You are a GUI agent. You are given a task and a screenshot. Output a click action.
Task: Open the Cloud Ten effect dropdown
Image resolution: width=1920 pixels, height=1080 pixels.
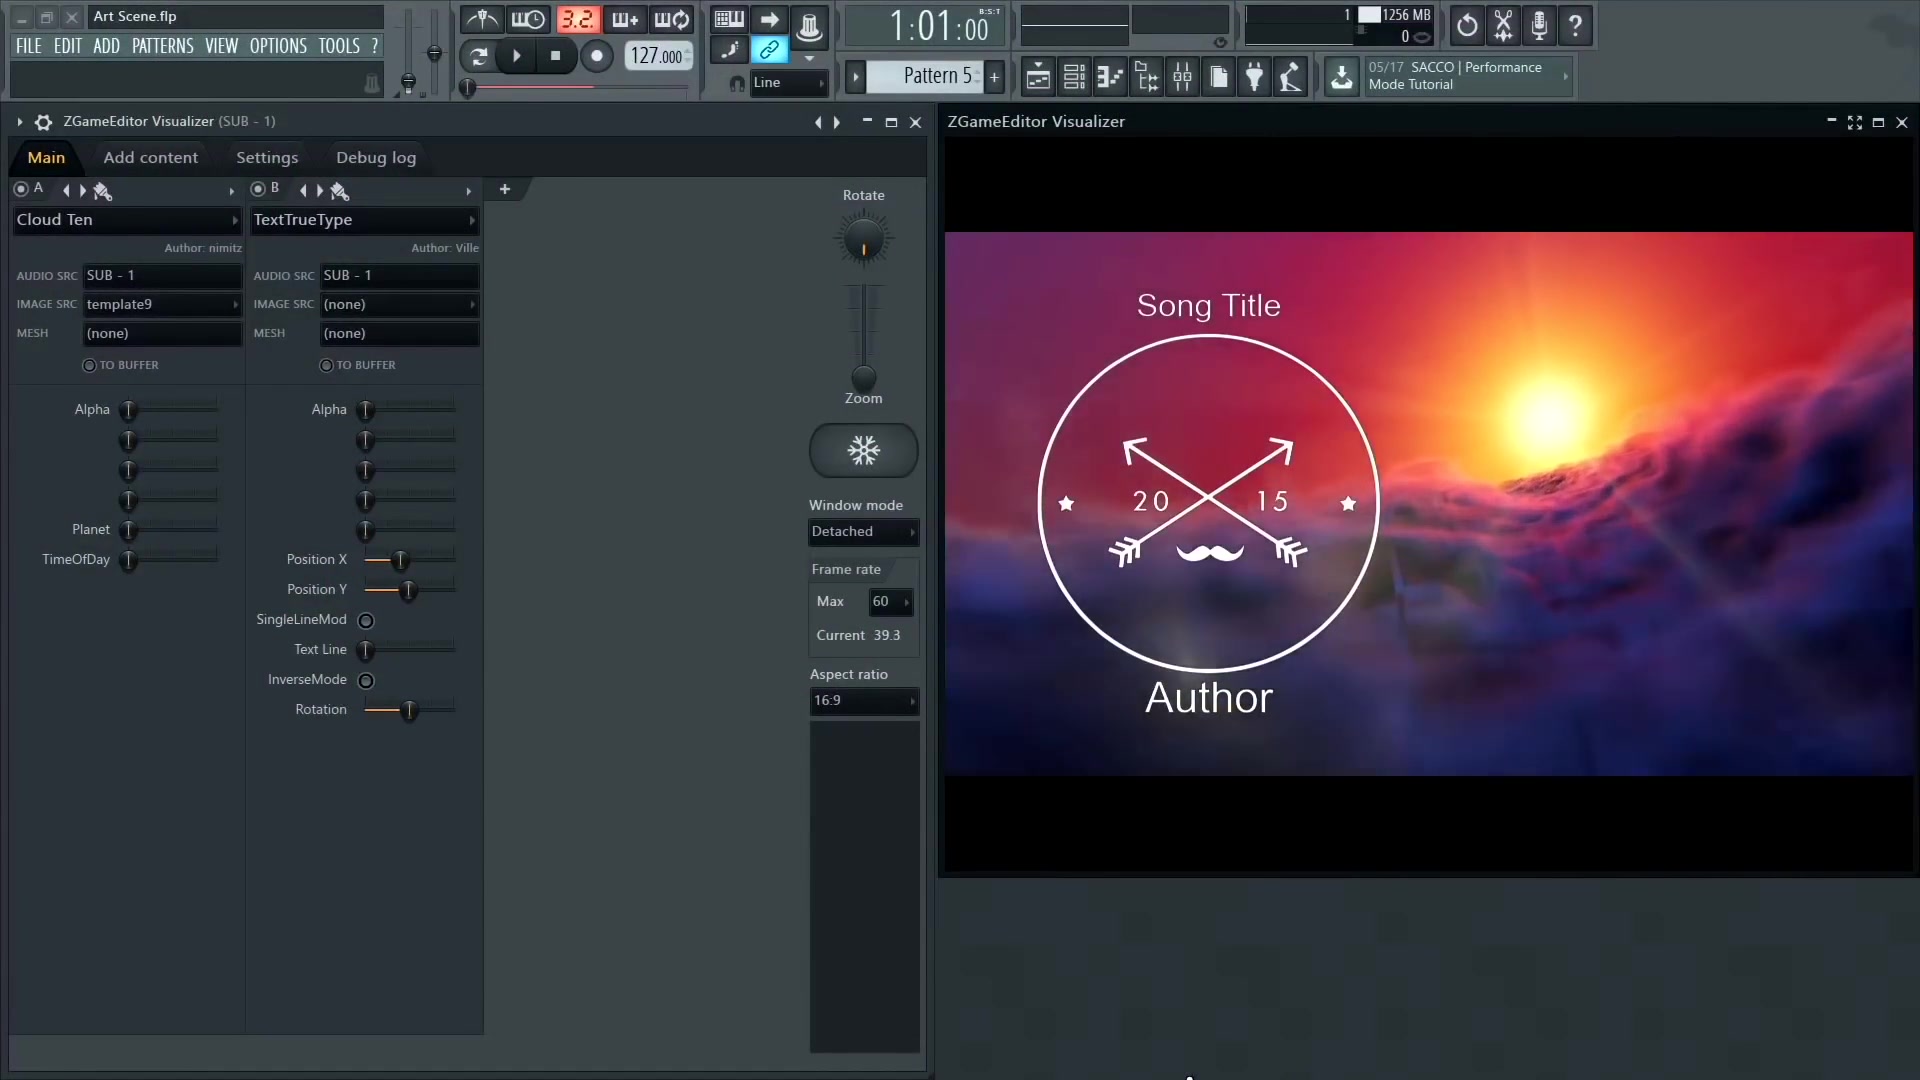click(x=127, y=220)
